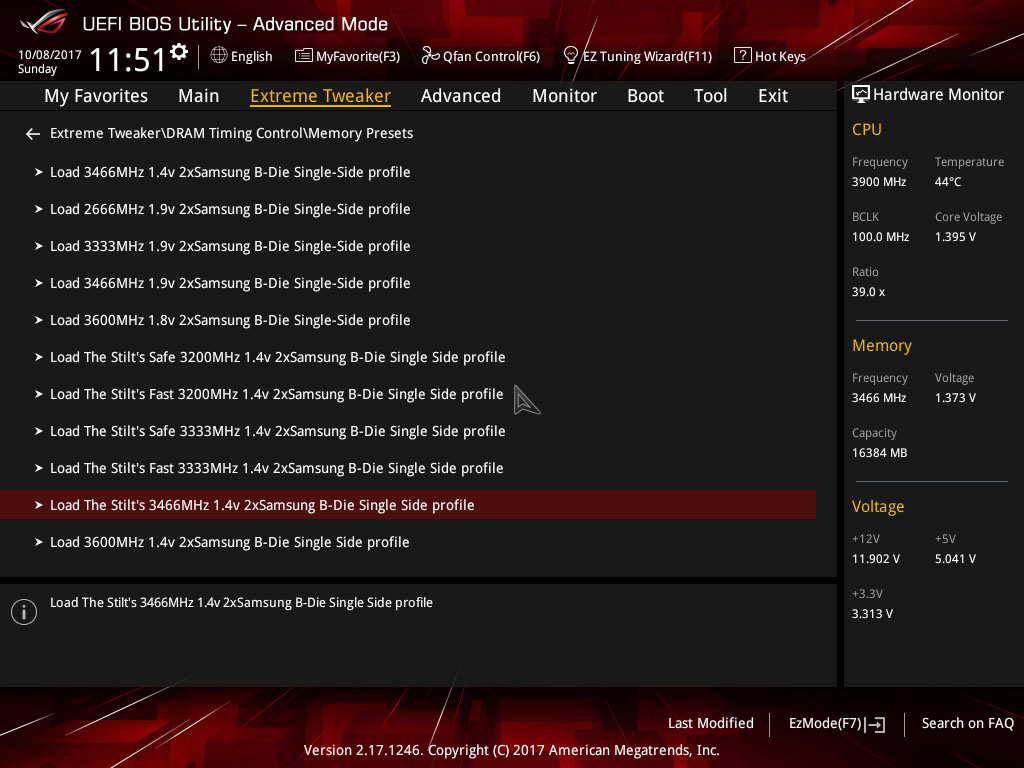
Task: Select Load 3600MHz 1.8v profile text
Action: click(230, 321)
